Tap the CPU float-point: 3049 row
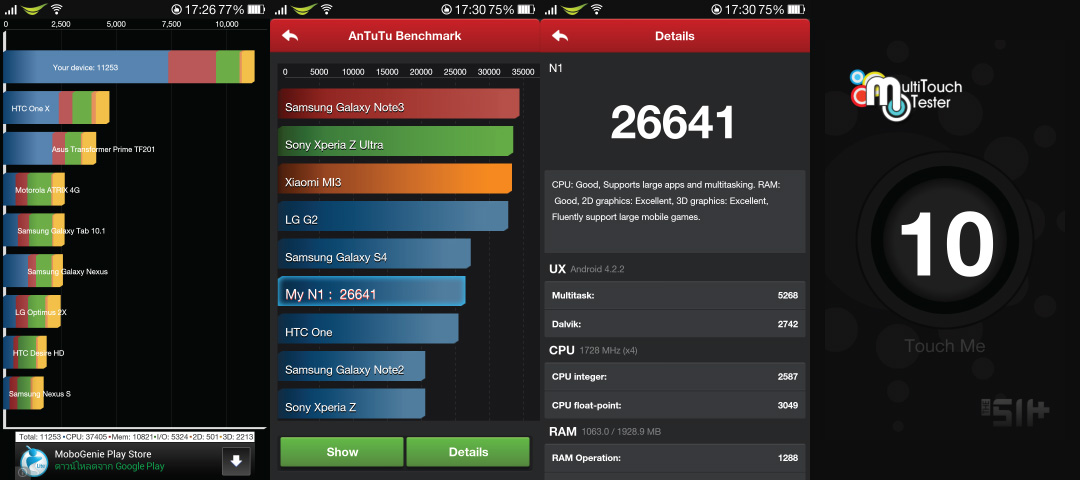The image size is (1080, 480). pos(674,405)
